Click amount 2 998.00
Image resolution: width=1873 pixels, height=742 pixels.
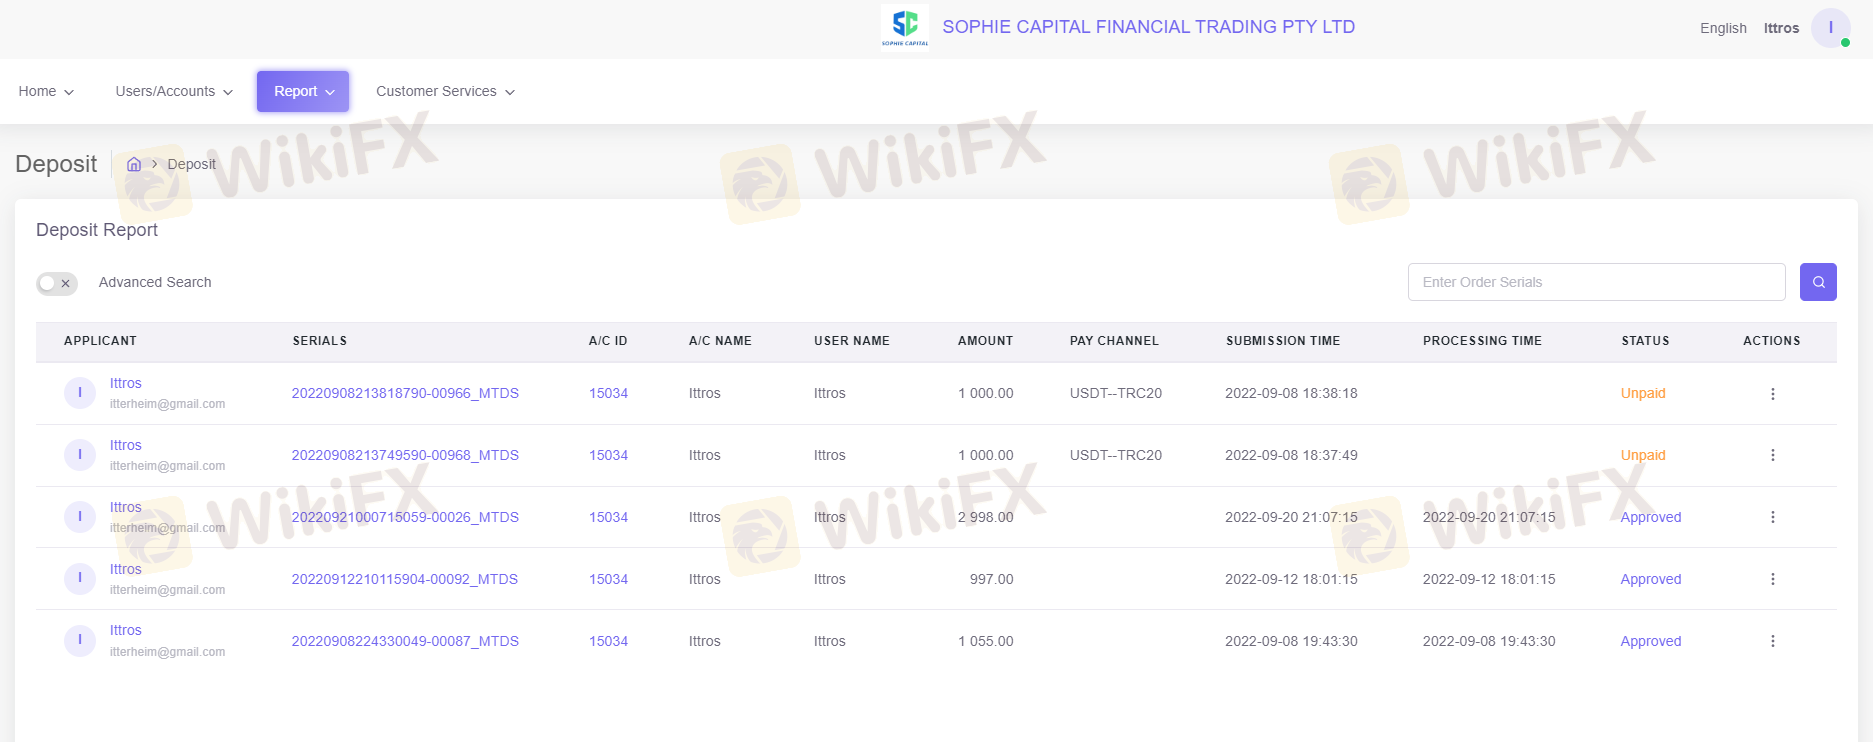[x=986, y=517]
